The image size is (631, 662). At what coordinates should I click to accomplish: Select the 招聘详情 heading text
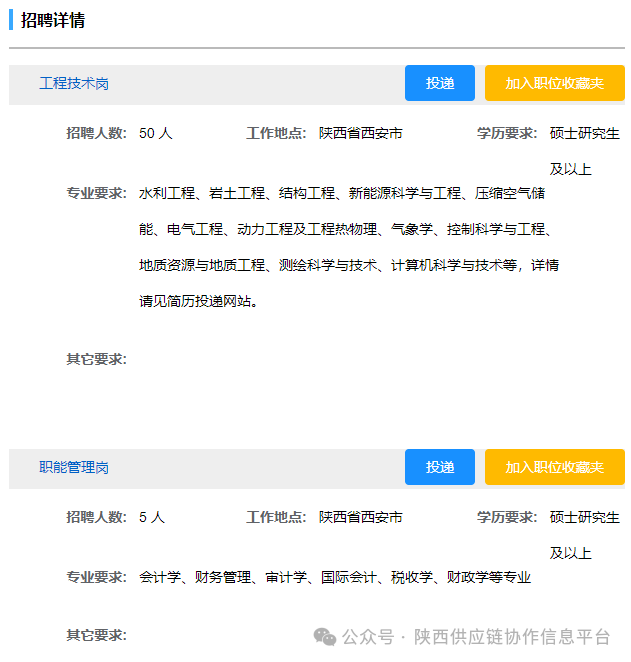point(53,20)
